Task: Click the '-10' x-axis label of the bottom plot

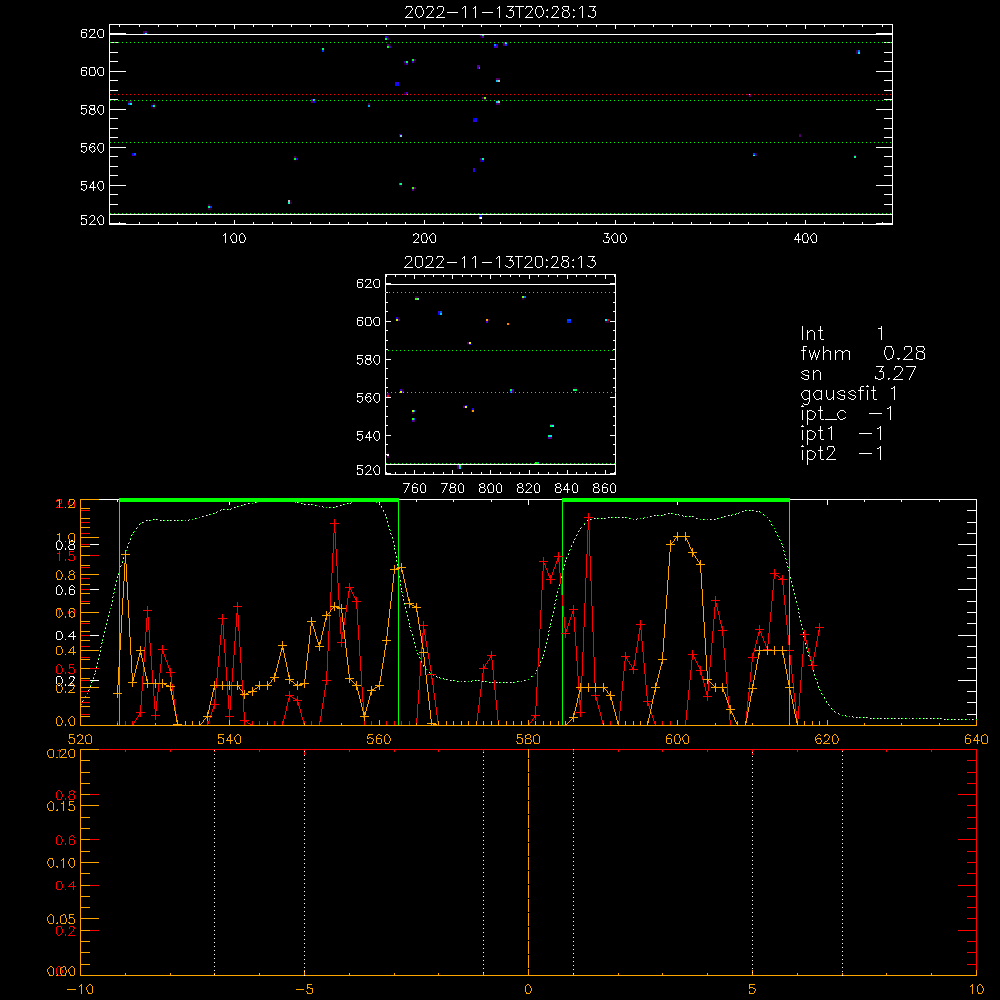Action: pos(80,989)
